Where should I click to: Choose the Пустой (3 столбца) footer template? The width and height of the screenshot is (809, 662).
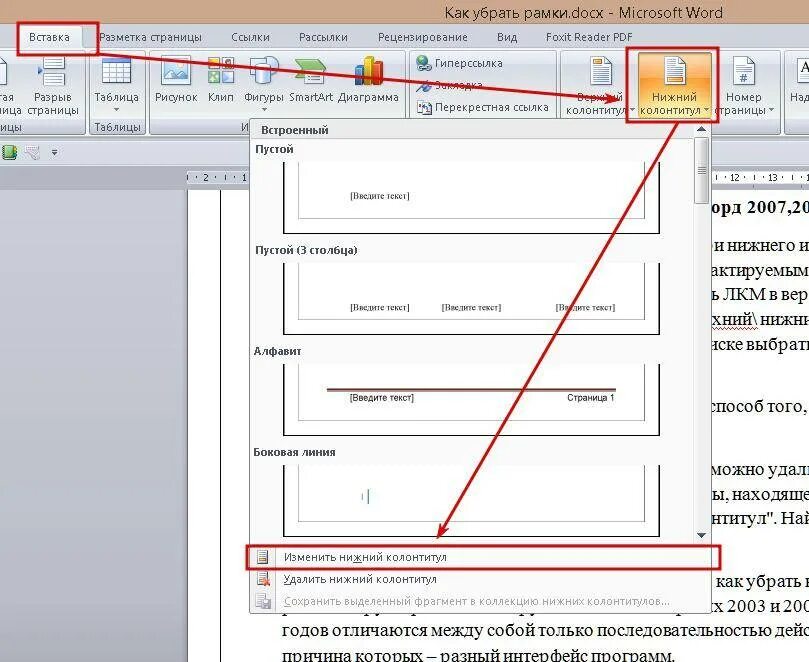tap(471, 299)
